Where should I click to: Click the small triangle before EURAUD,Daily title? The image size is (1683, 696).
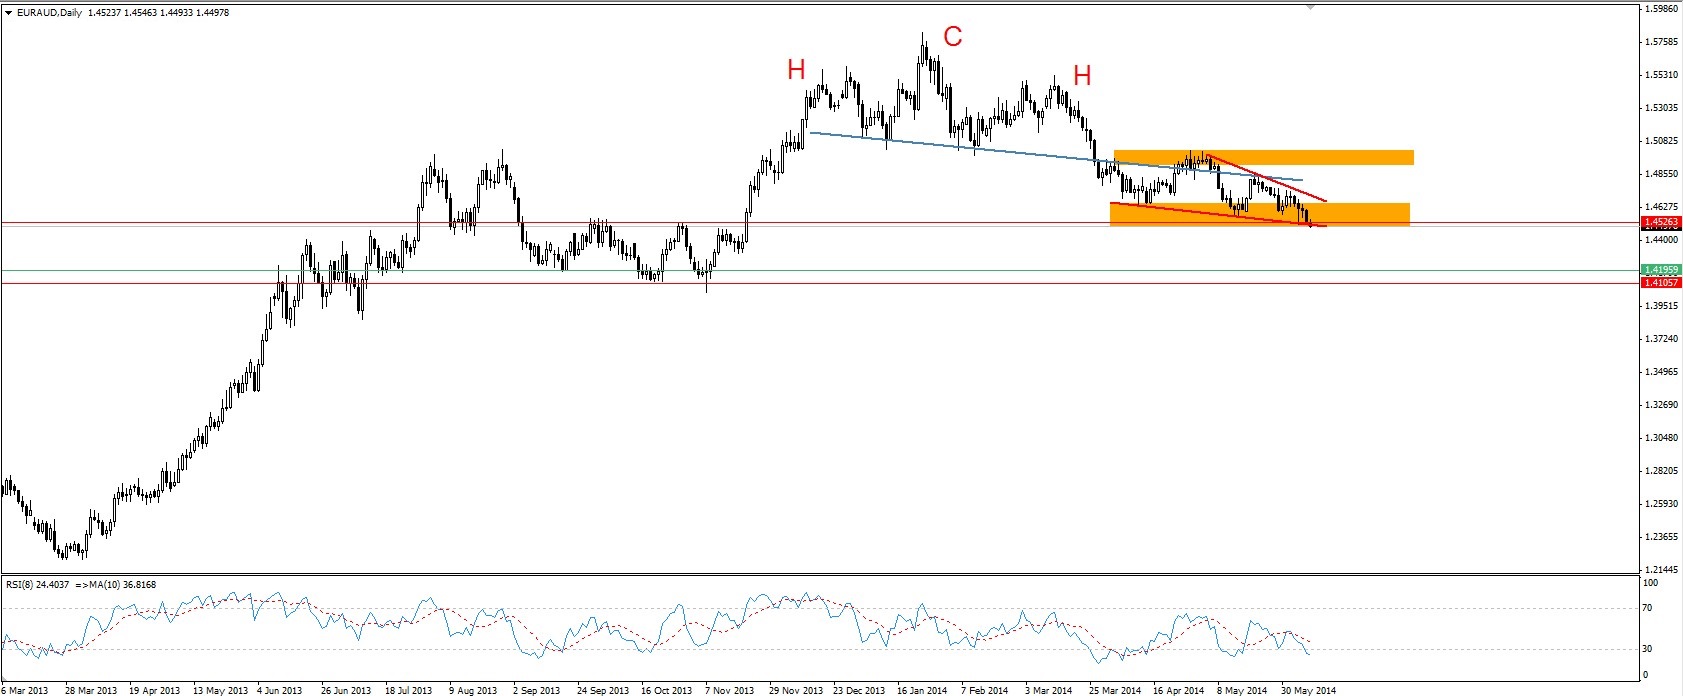(9, 13)
